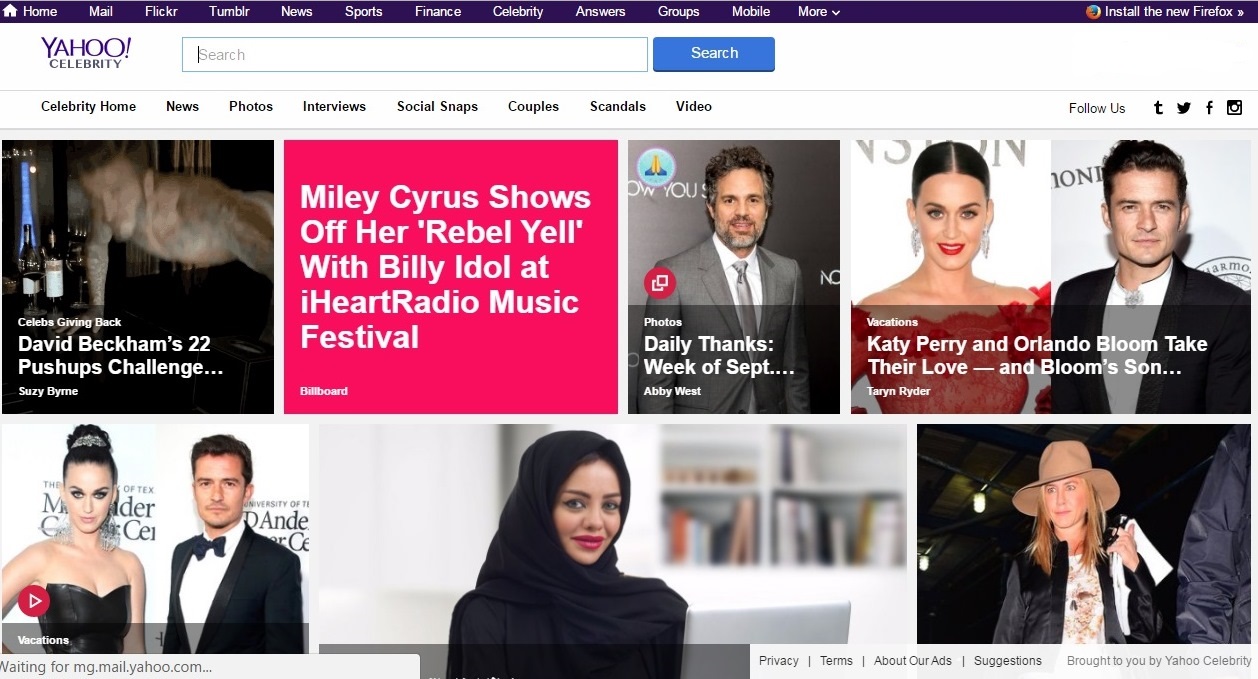Click the Firefox logo icon
This screenshot has width=1258, height=679.
click(1093, 12)
